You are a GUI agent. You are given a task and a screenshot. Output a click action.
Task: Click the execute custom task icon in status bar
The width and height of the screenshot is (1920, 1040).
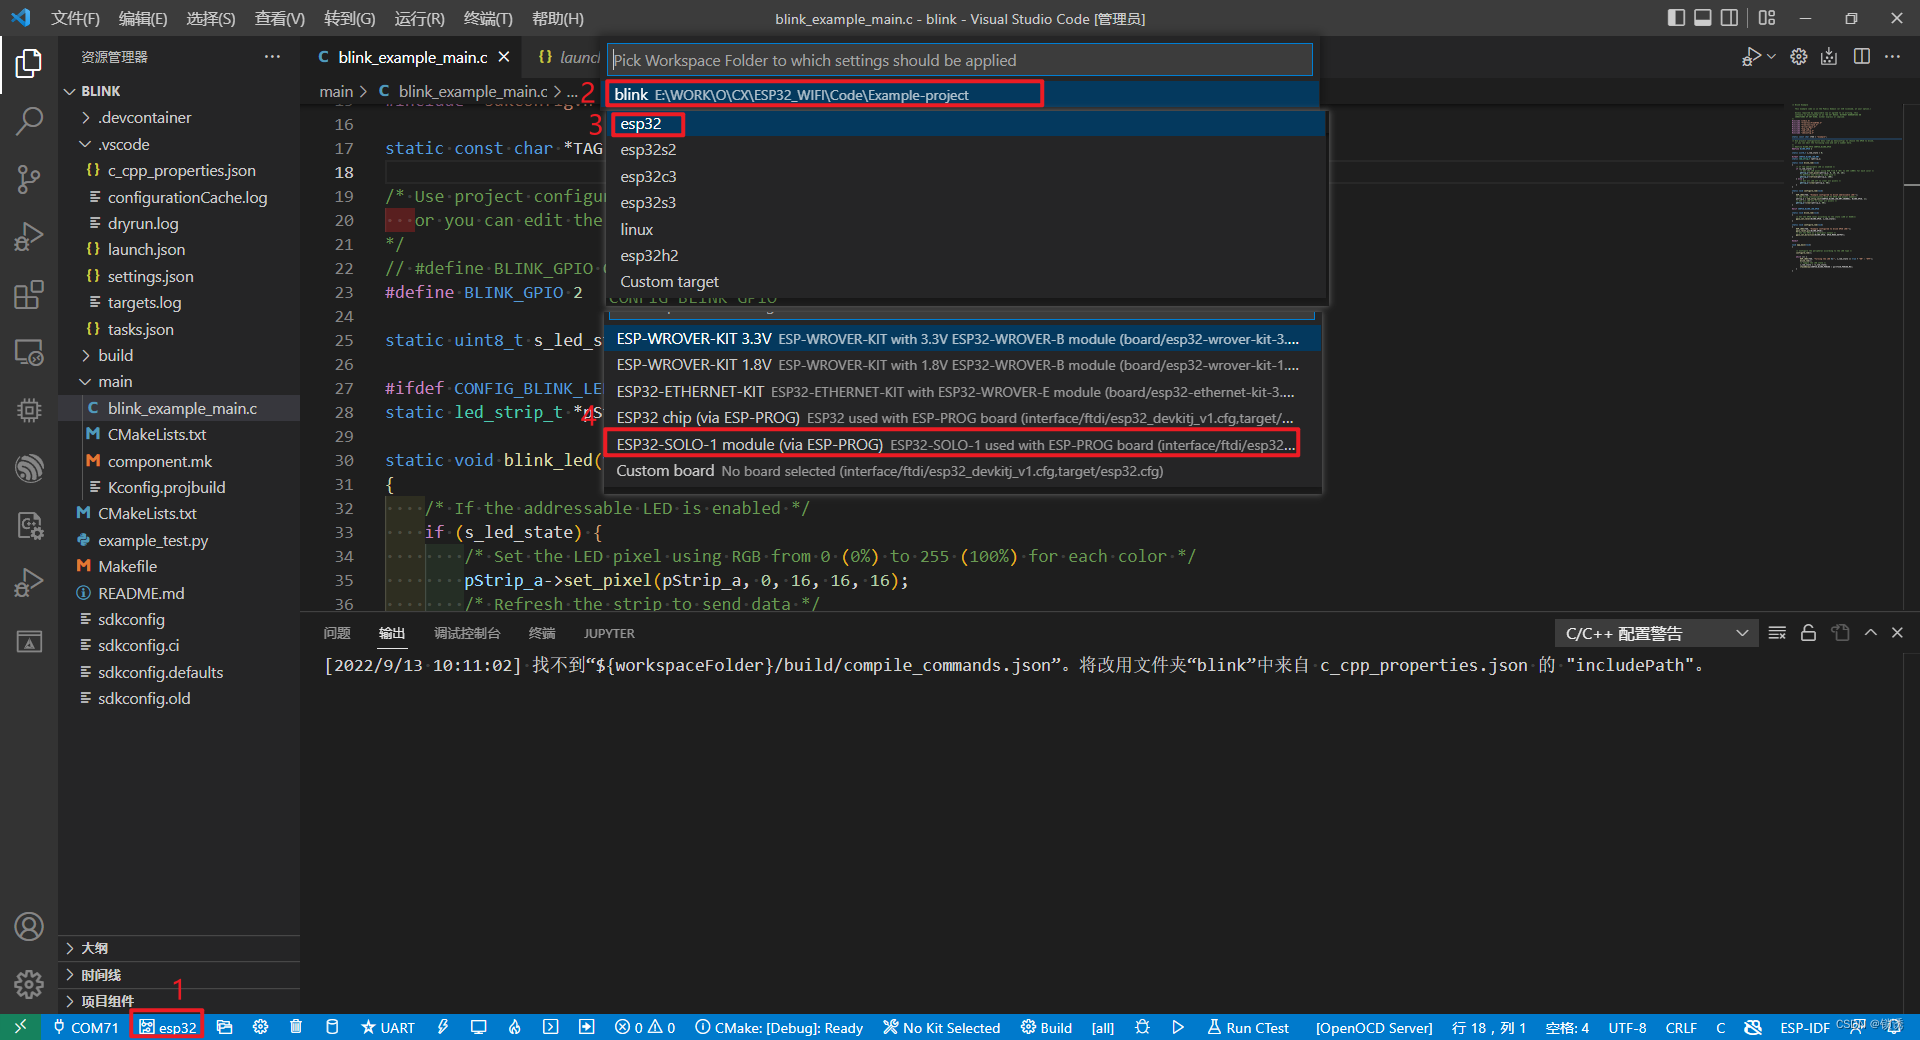tap(586, 1027)
